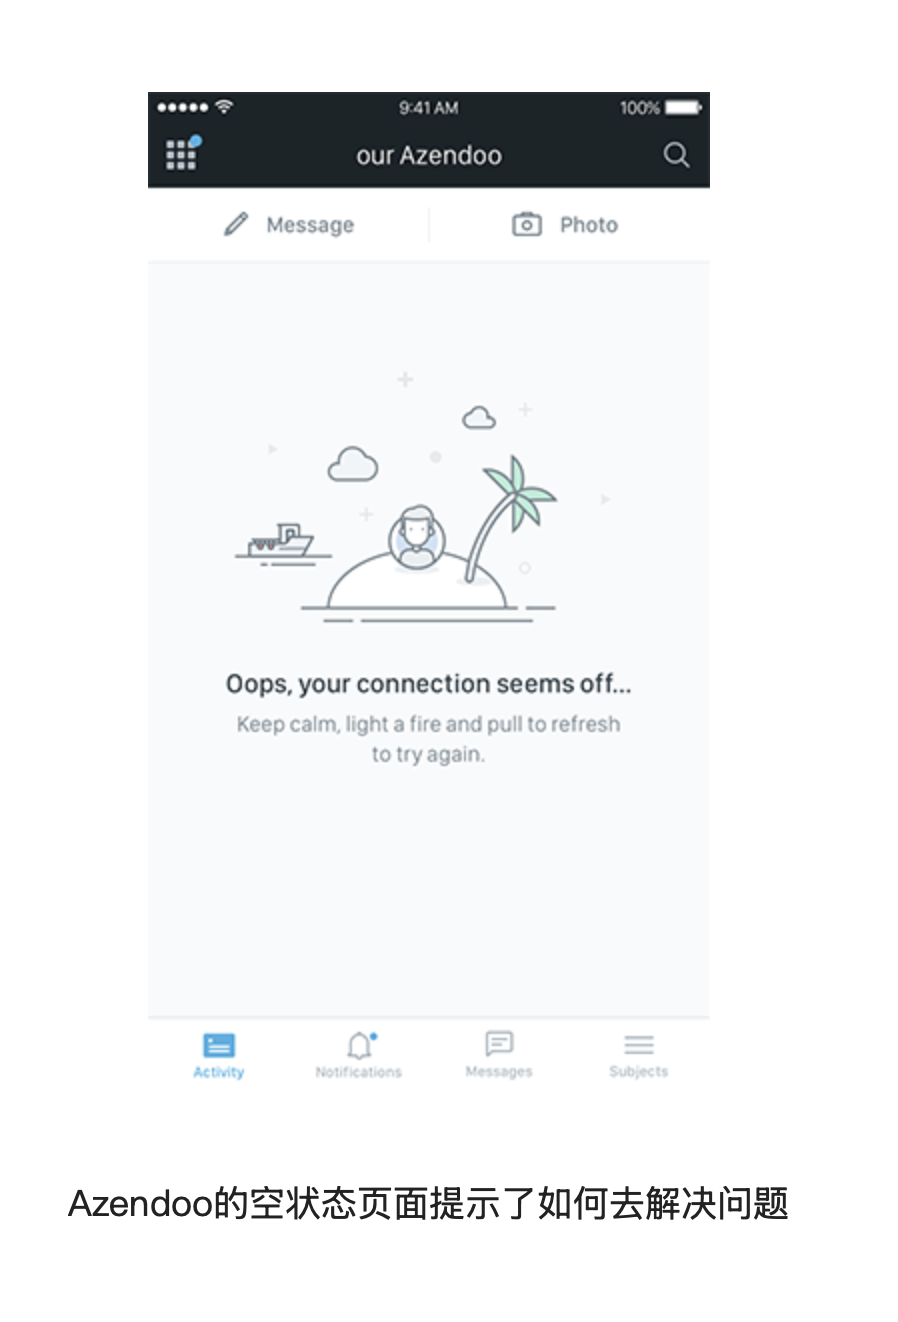
Task: Click the camera Photo icon
Action: pyautogui.click(x=527, y=224)
